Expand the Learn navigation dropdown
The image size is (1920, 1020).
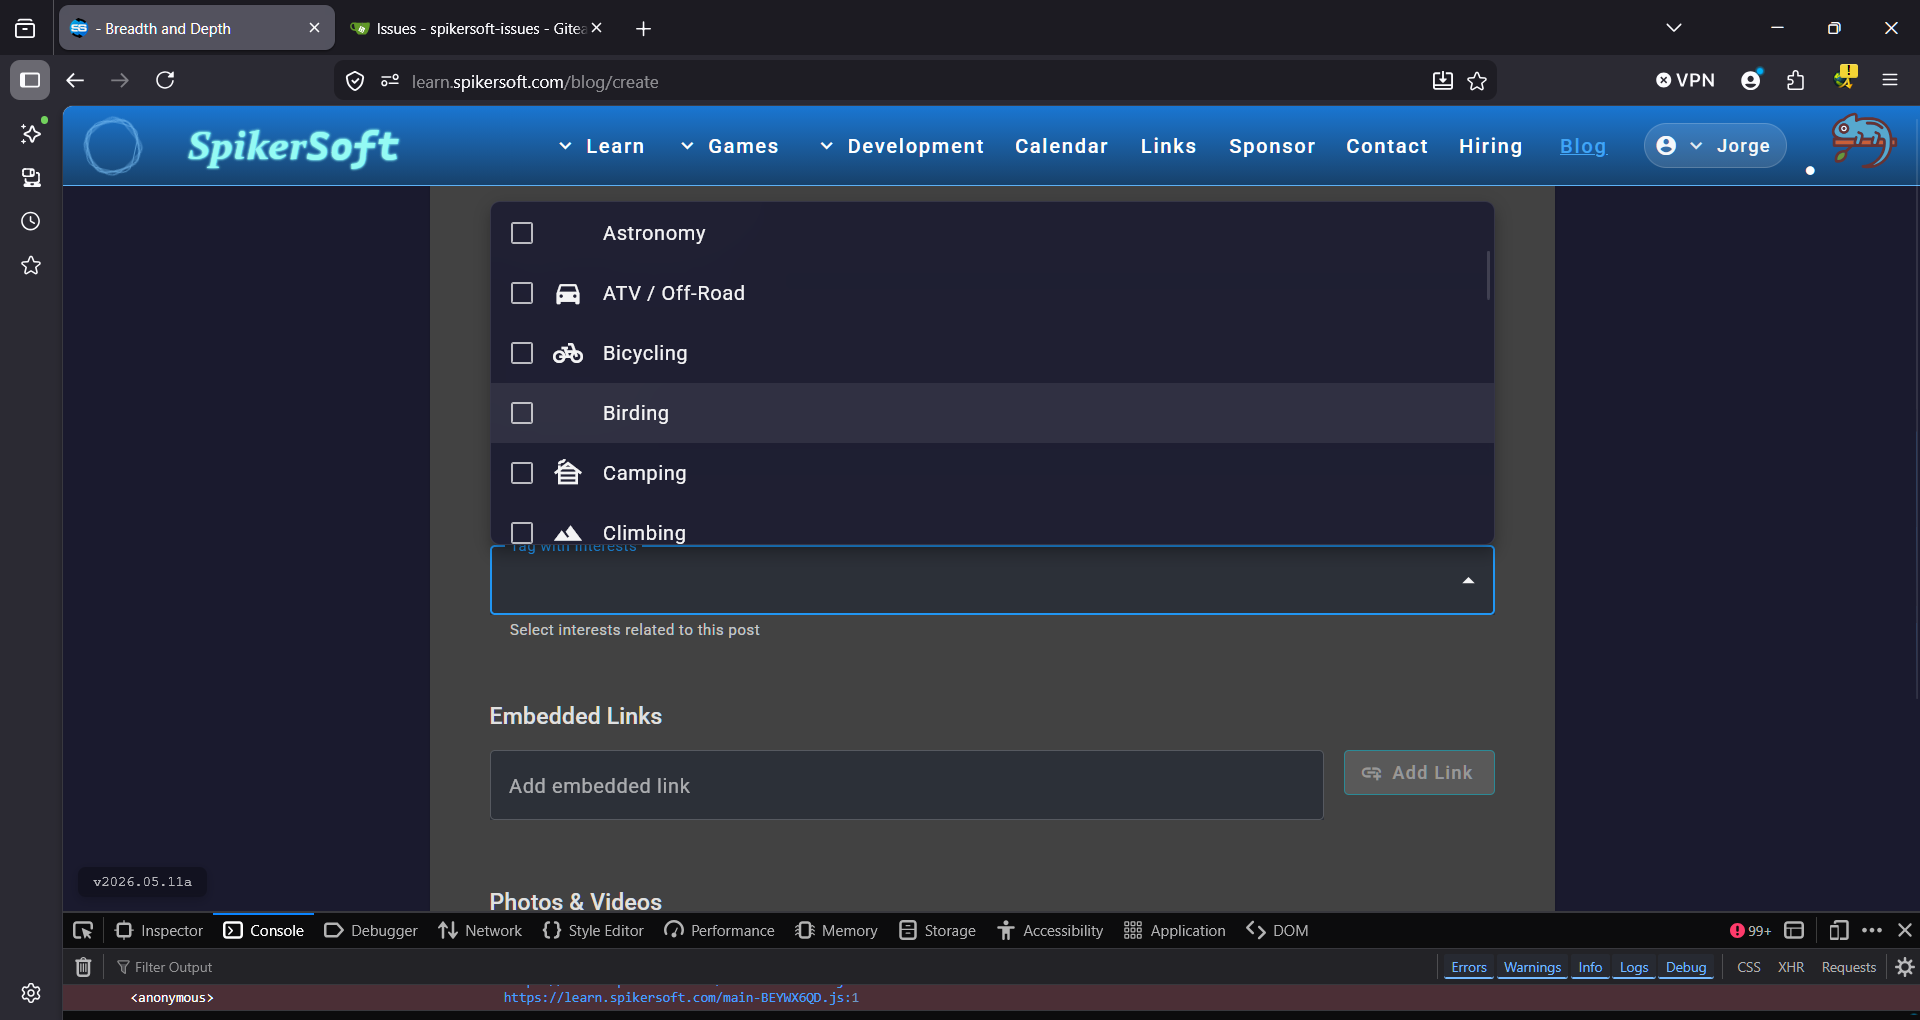tap(601, 146)
